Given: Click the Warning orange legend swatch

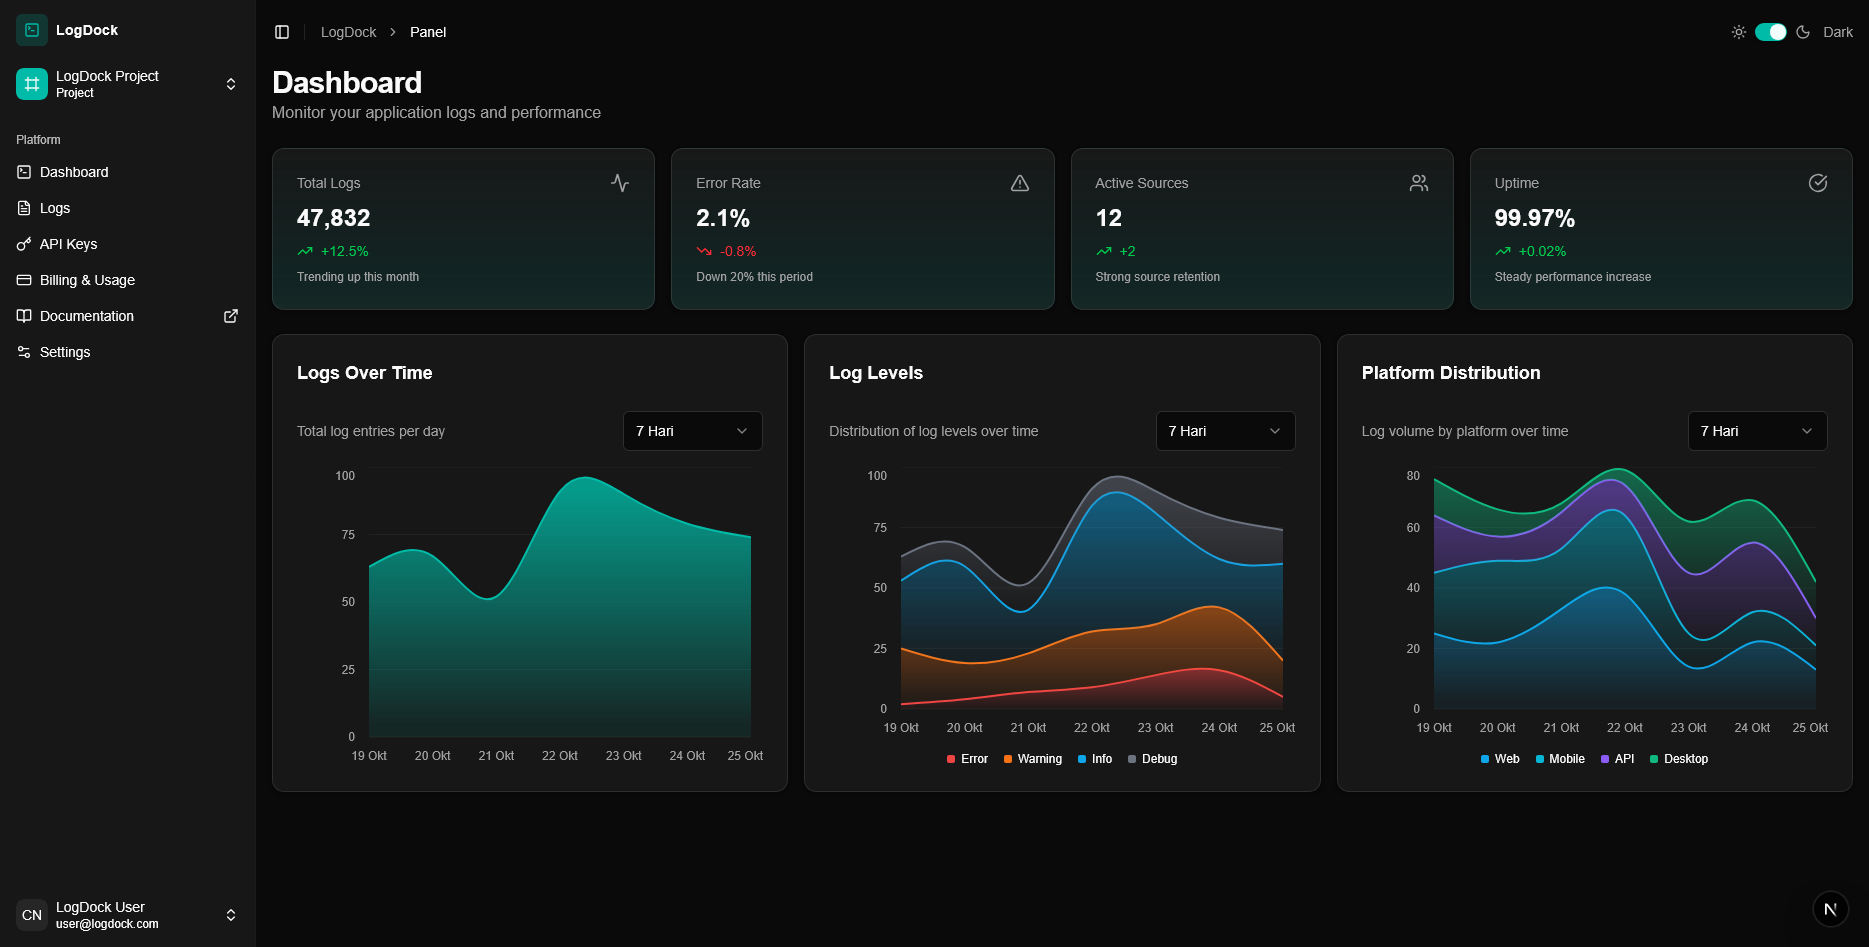Looking at the screenshot, I should coord(1008,759).
